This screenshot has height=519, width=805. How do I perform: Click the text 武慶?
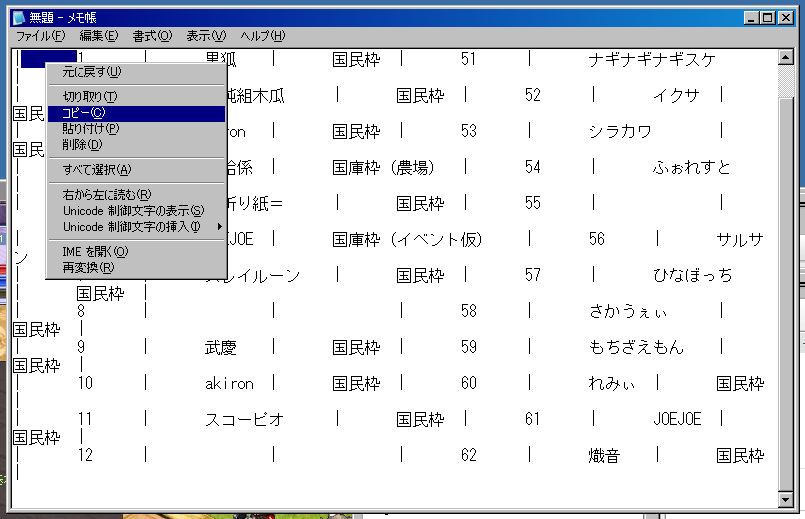point(220,348)
